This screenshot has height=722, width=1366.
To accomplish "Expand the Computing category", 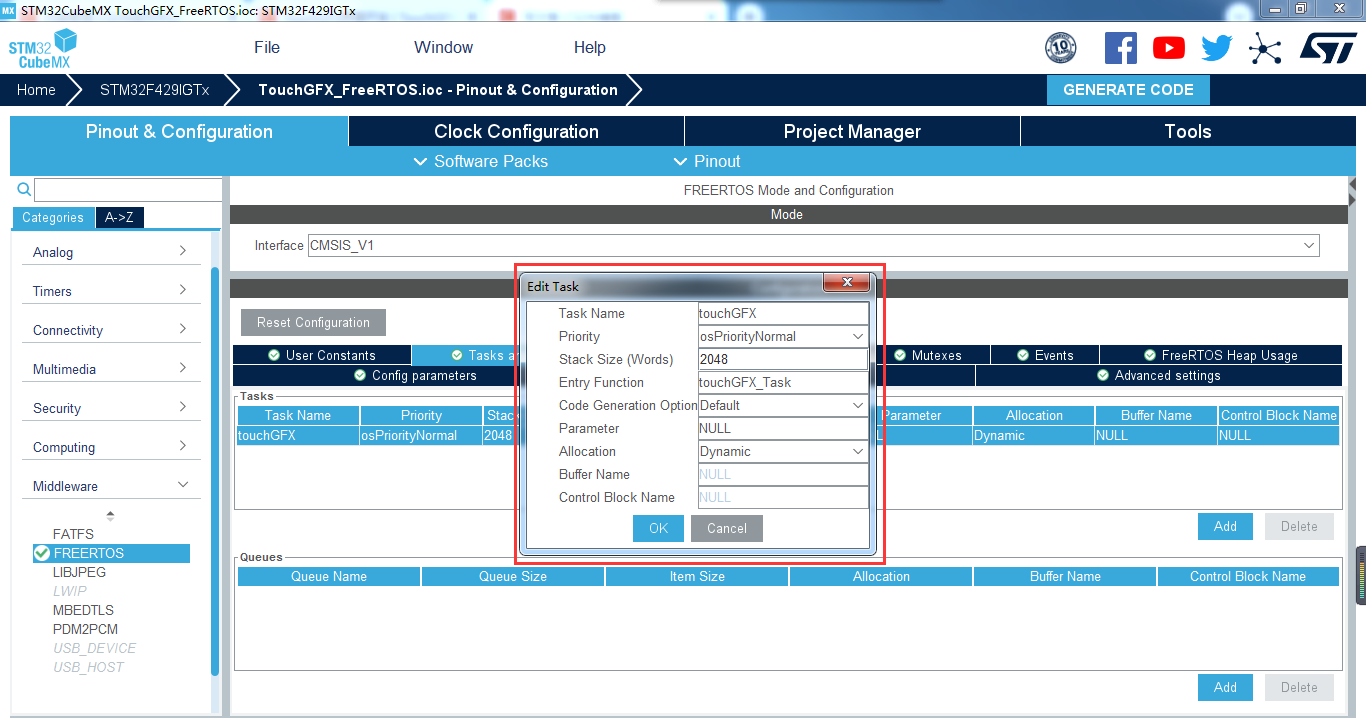I will click(110, 447).
